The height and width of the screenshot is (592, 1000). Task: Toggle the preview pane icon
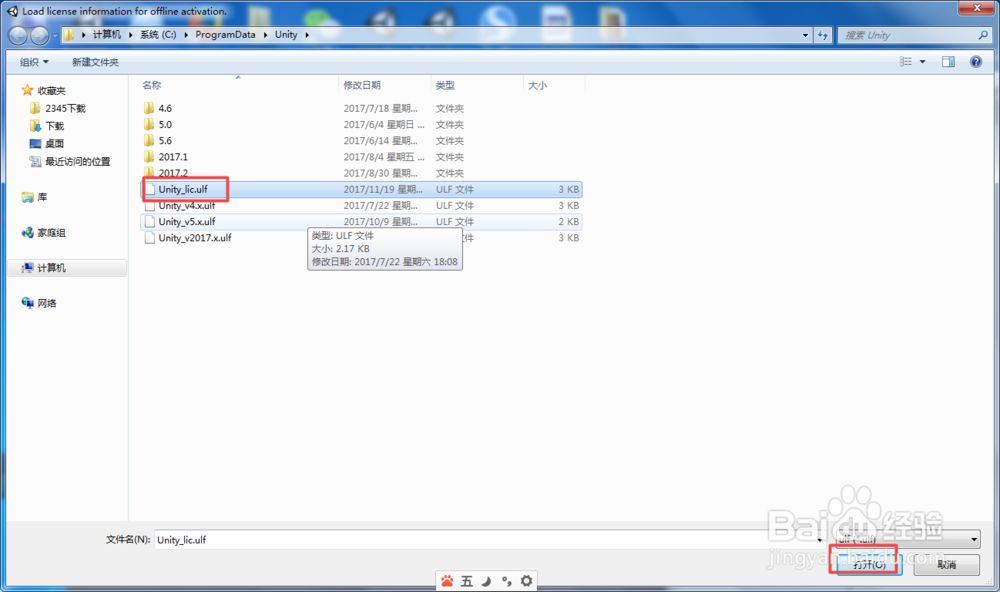click(948, 61)
